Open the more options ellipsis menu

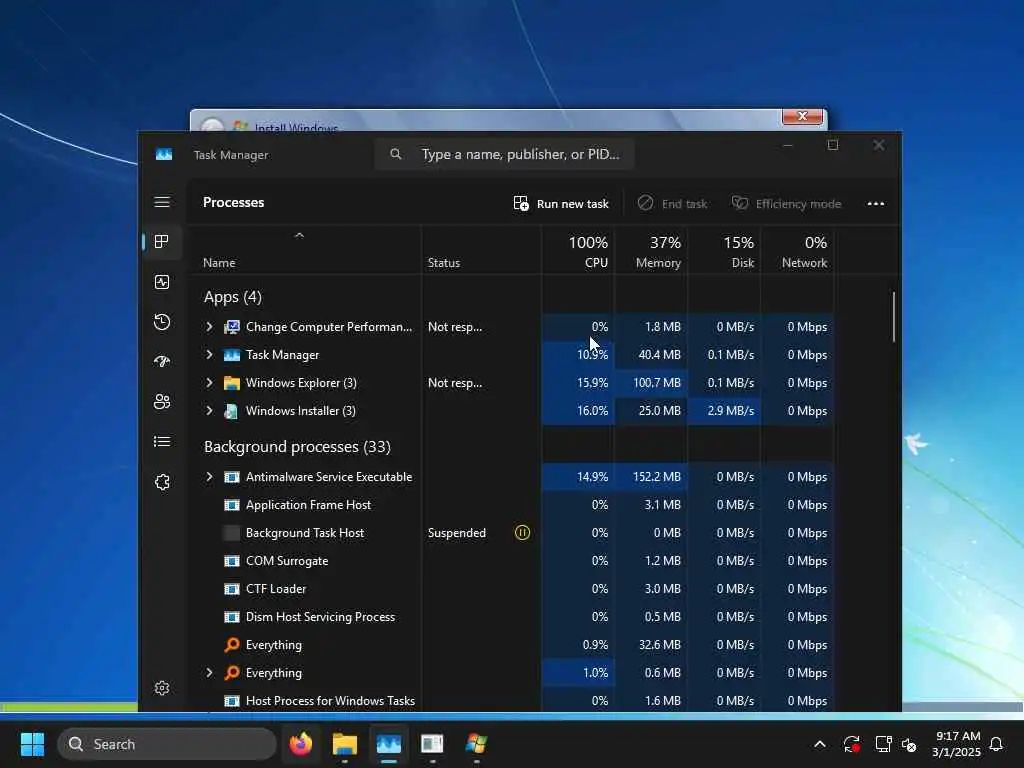click(876, 204)
